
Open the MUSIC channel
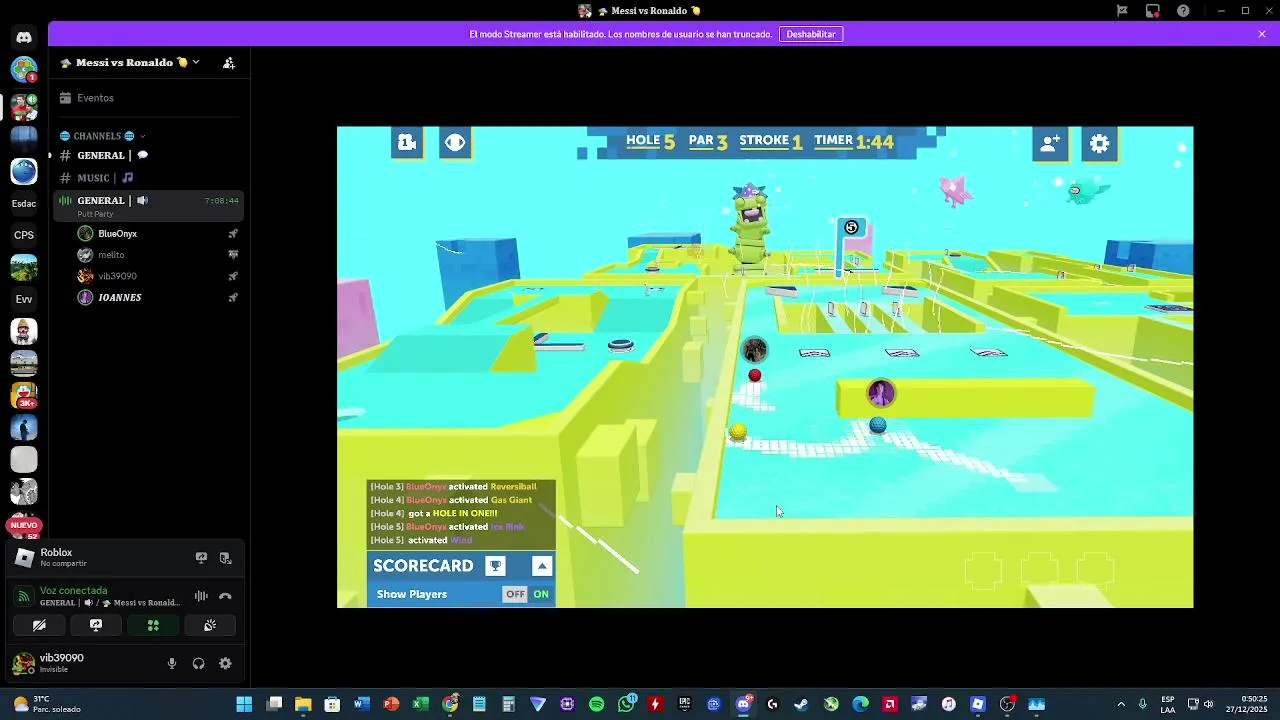click(148, 178)
